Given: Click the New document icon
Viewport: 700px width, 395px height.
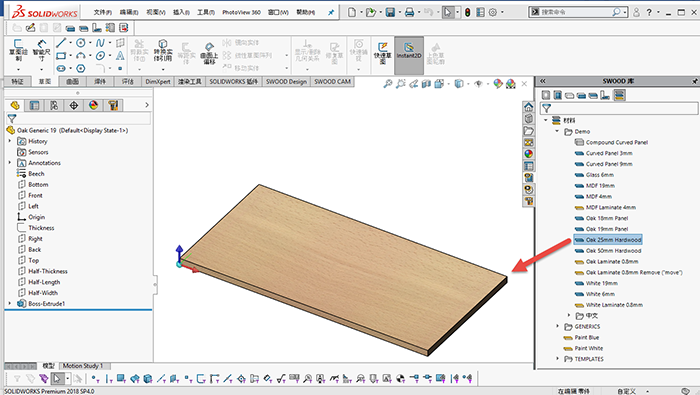Looking at the screenshot, I should click(352, 12).
